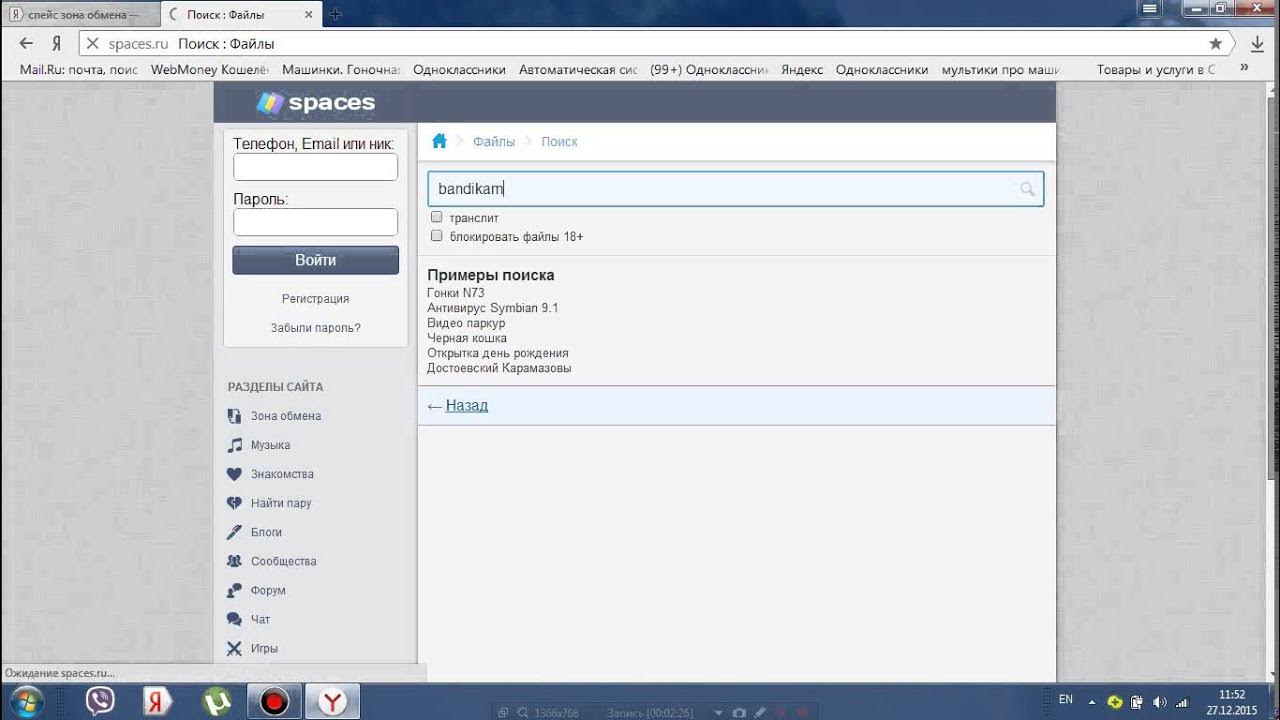
Task: Click the Форум icon
Action: click(x=234, y=590)
